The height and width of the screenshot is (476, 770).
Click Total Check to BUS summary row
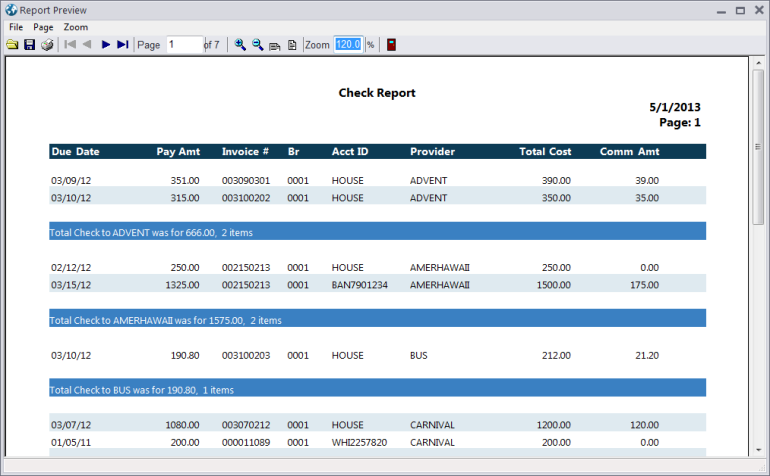tap(378, 388)
